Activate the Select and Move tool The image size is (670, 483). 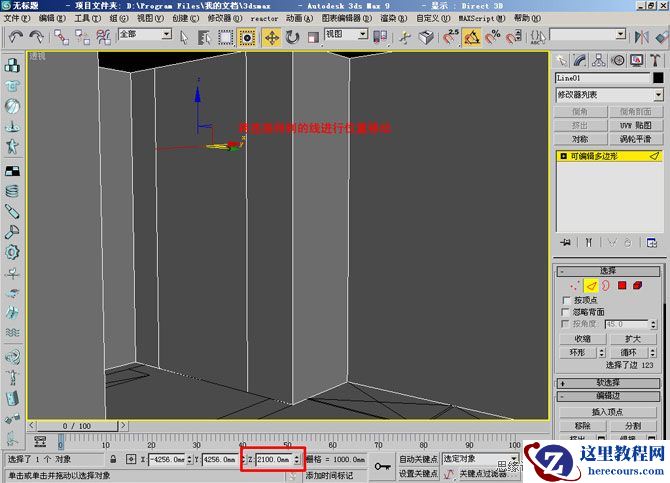pos(272,38)
